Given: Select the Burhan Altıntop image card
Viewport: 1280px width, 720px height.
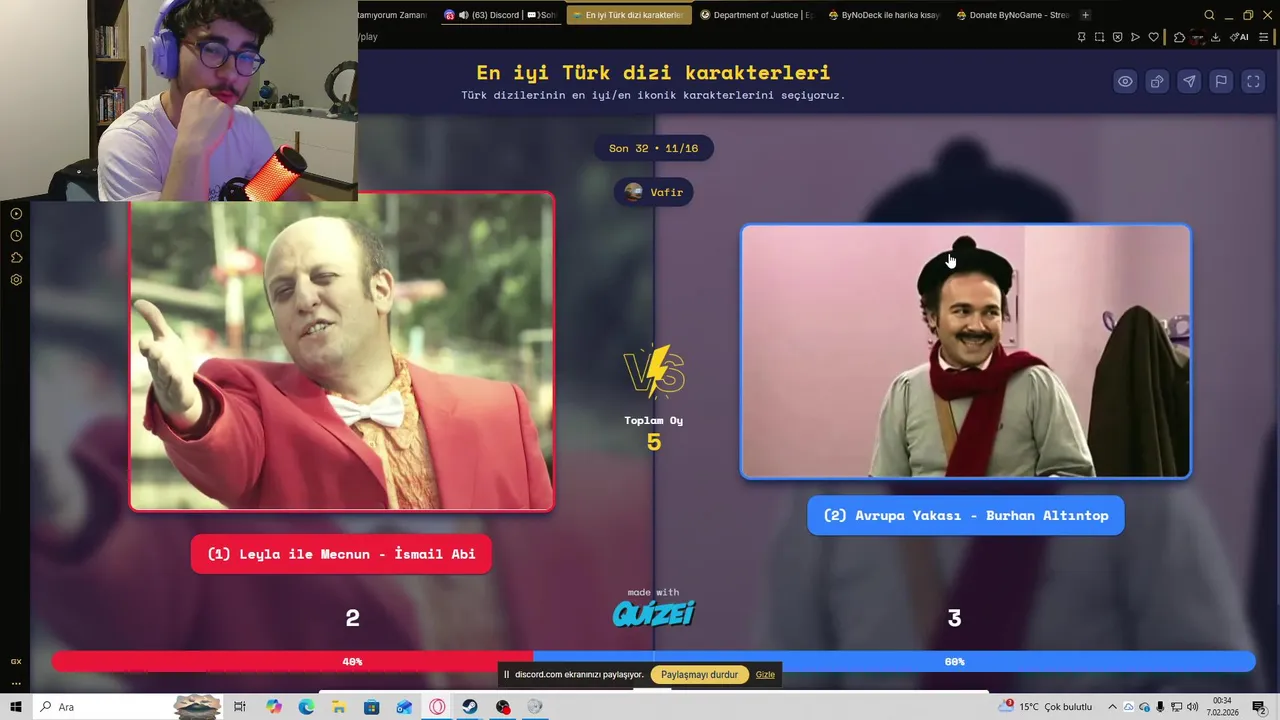Looking at the screenshot, I should 965,351.
